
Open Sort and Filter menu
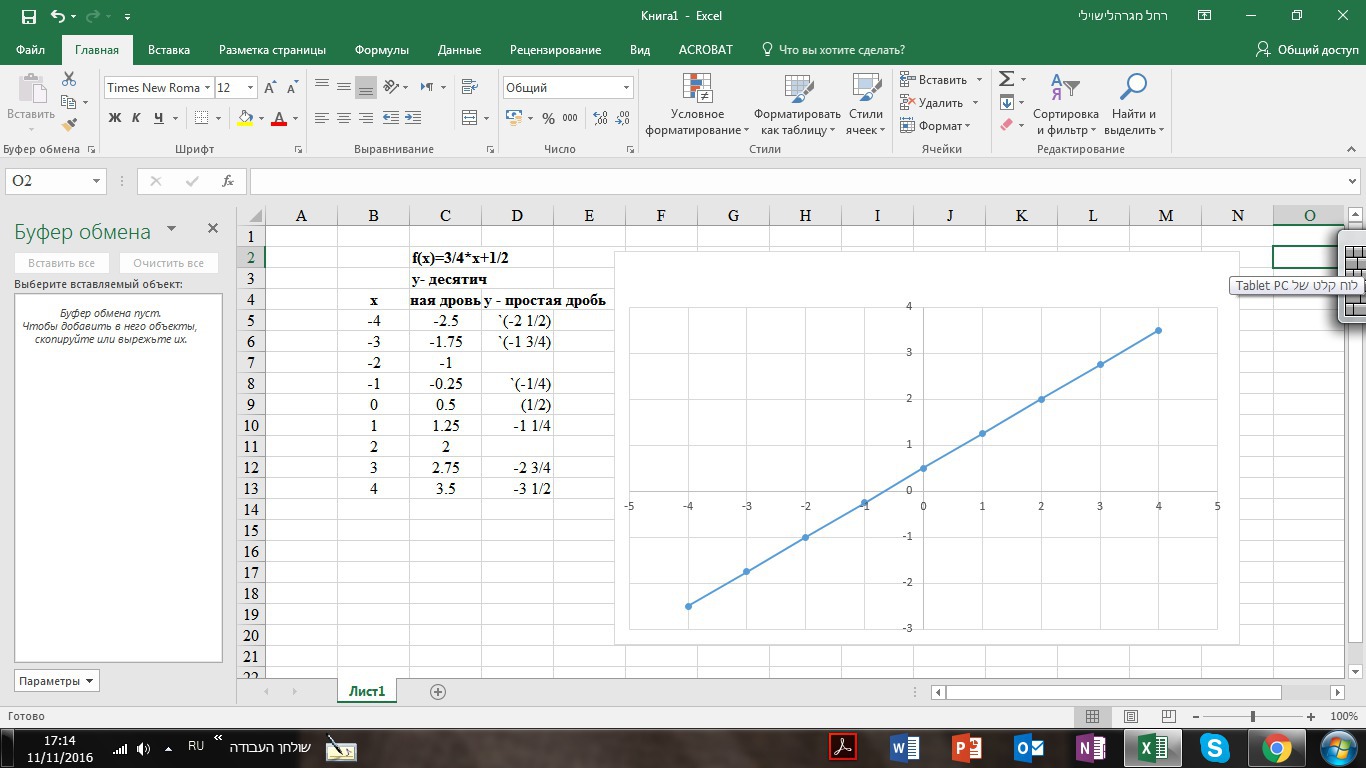[x=1065, y=106]
